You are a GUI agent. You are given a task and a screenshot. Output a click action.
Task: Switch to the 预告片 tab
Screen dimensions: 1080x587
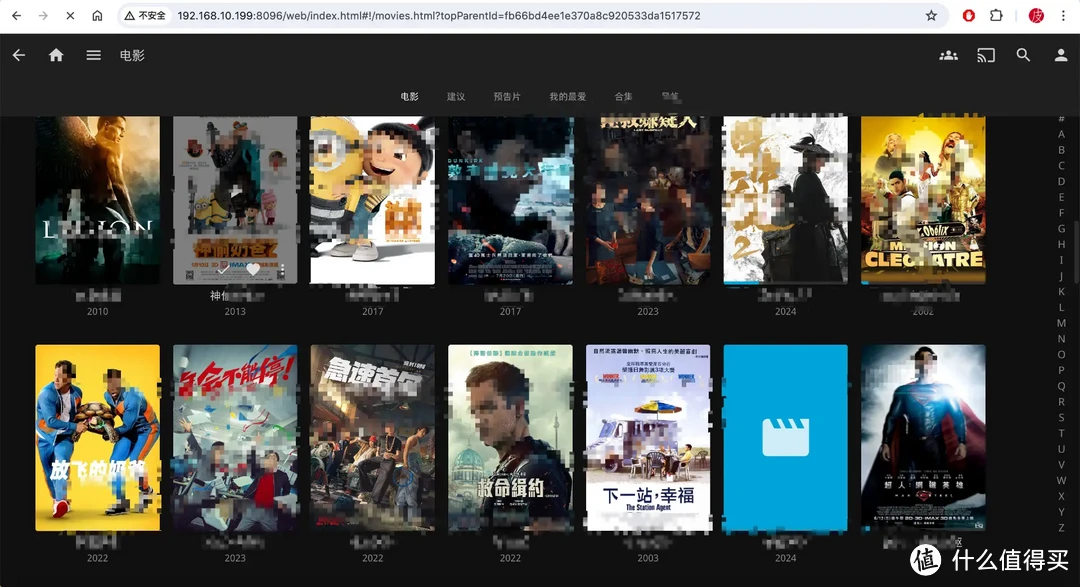click(507, 96)
